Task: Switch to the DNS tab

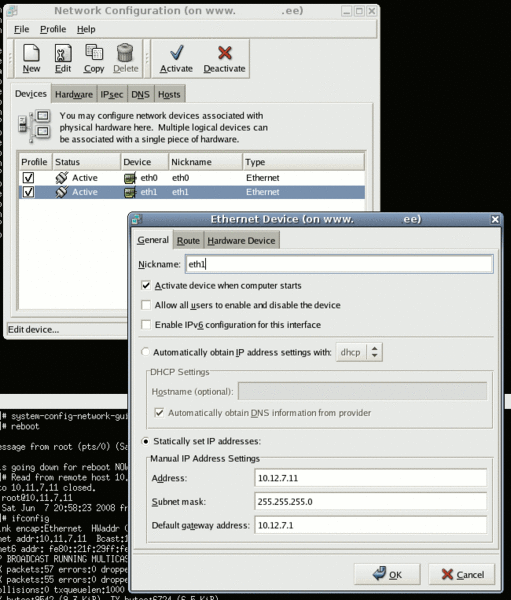Action: click(140, 95)
